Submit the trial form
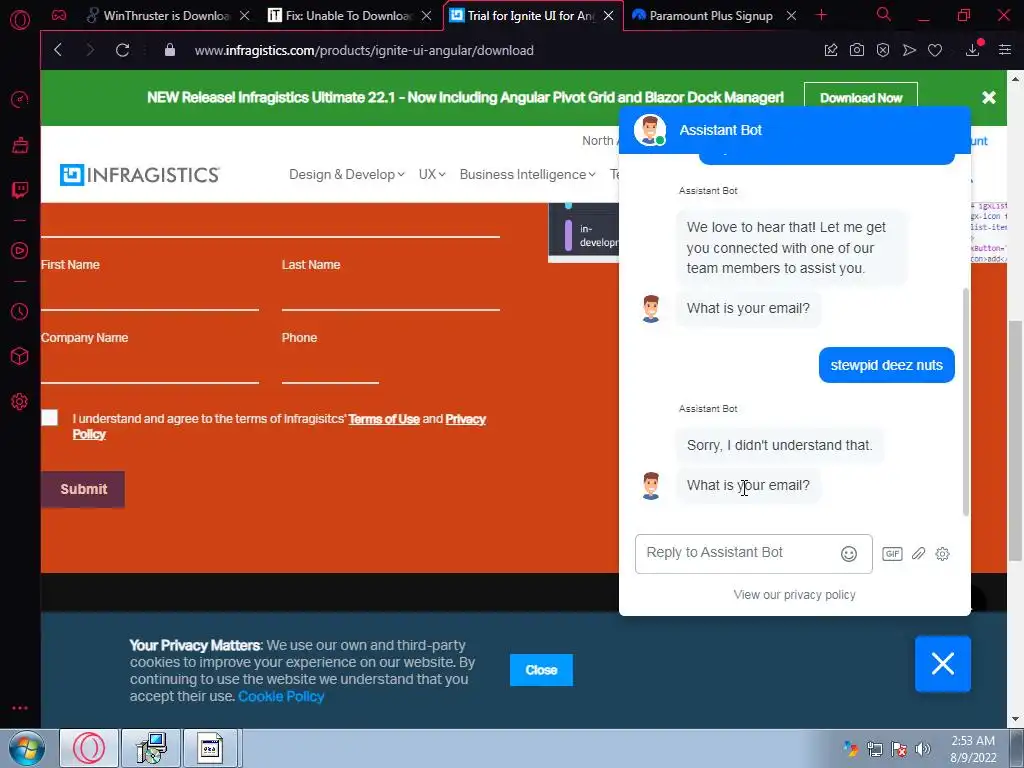The width and height of the screenshot is (1024, 768). (83, 489)
